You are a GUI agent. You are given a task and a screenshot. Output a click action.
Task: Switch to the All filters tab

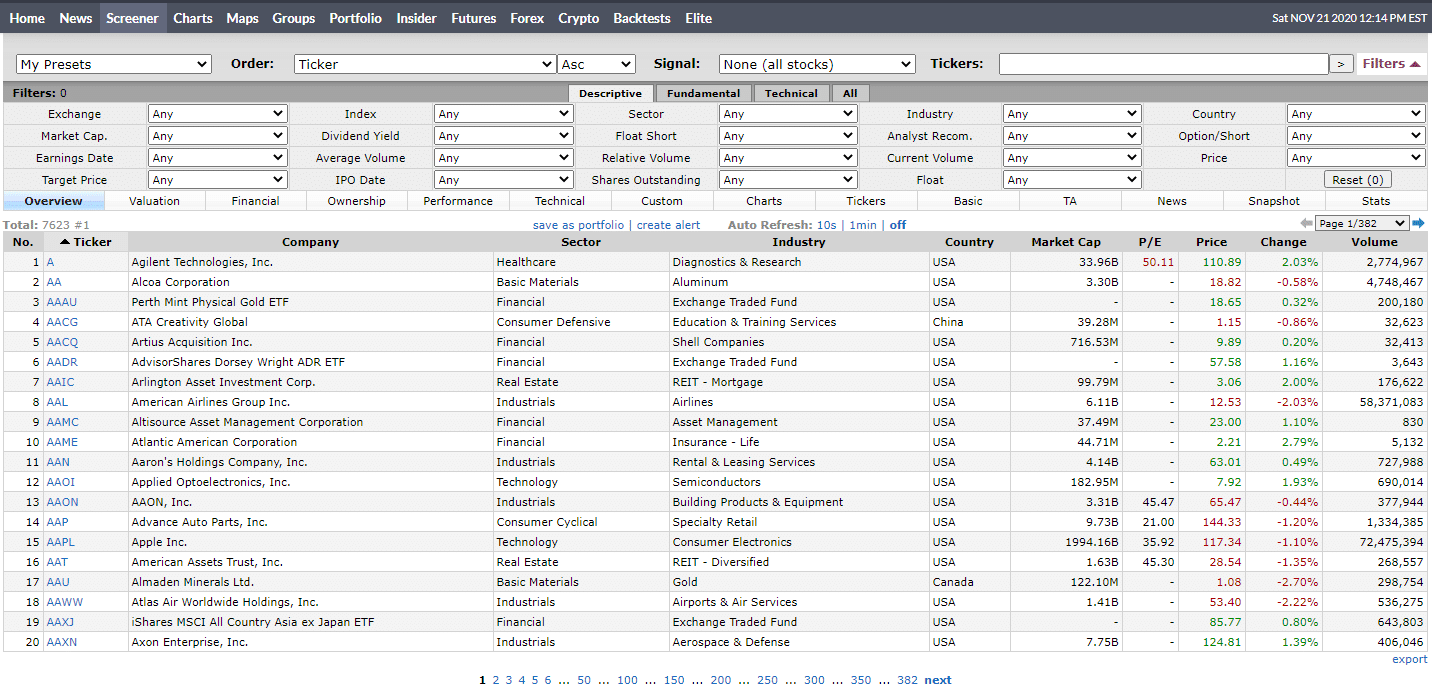(850, 93)
